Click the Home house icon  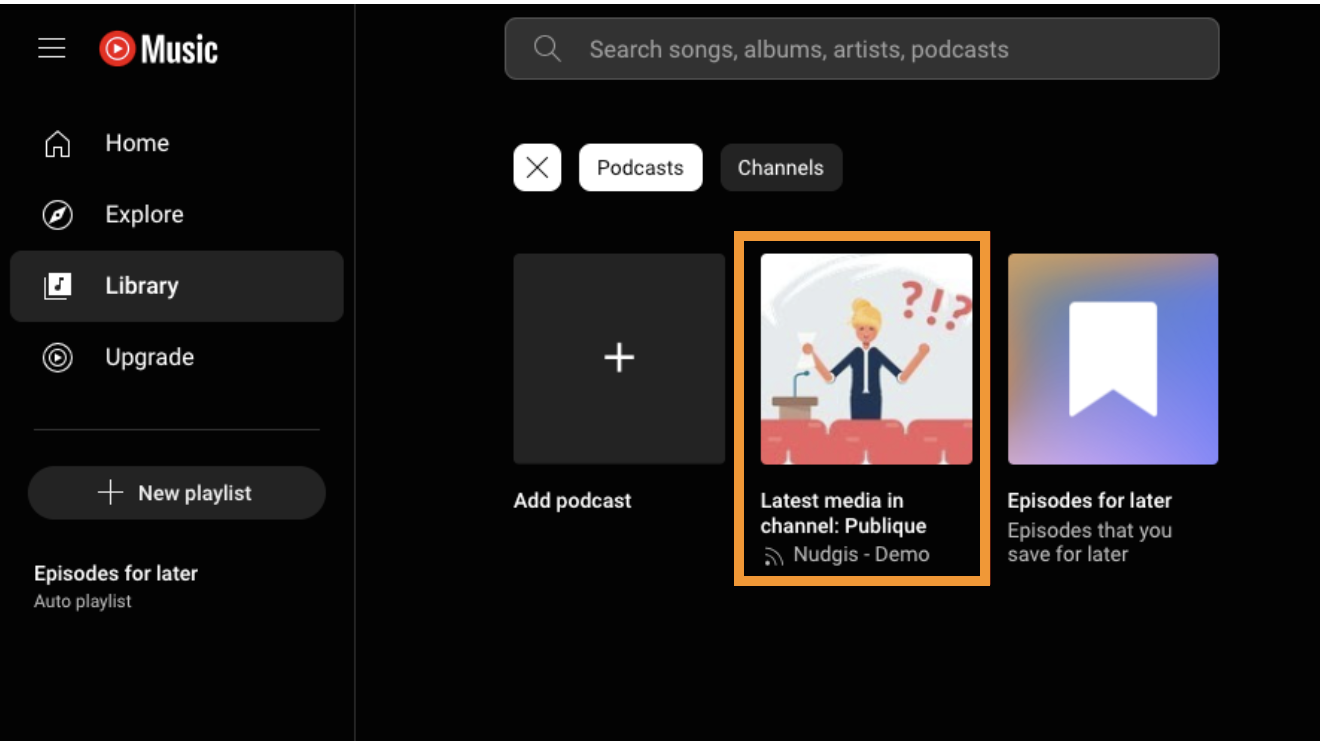point(58,144)
